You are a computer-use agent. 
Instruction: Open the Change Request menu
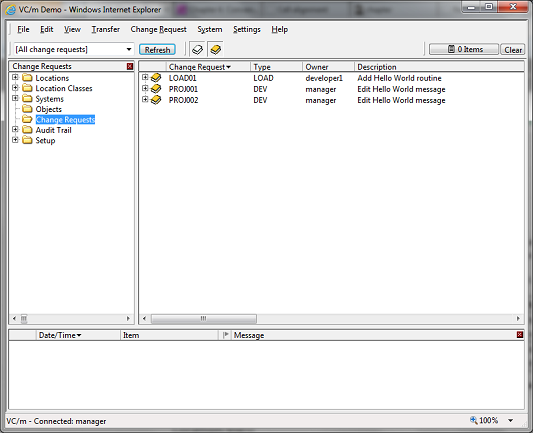[158, 30]
